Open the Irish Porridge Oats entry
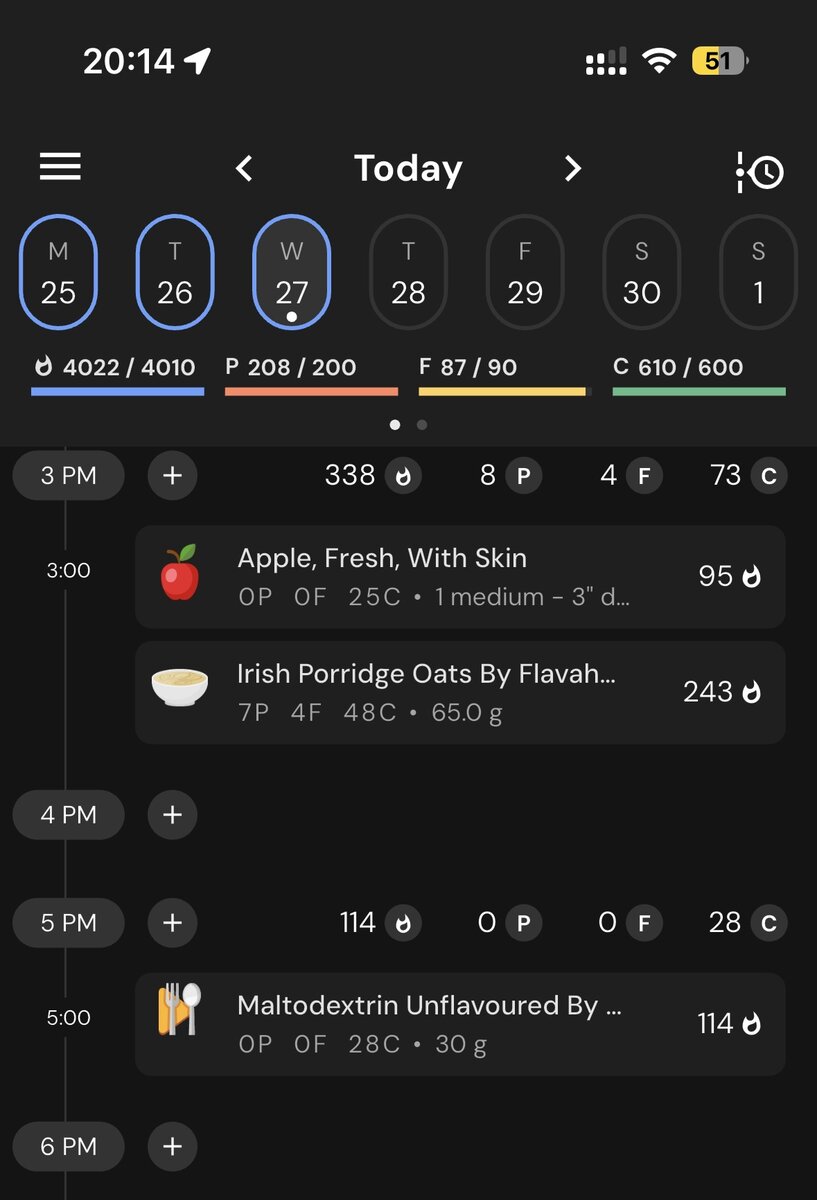Image resolution: width=817 pixels, height=1200 pixels. pyautogui.click(x=460, y=692)
